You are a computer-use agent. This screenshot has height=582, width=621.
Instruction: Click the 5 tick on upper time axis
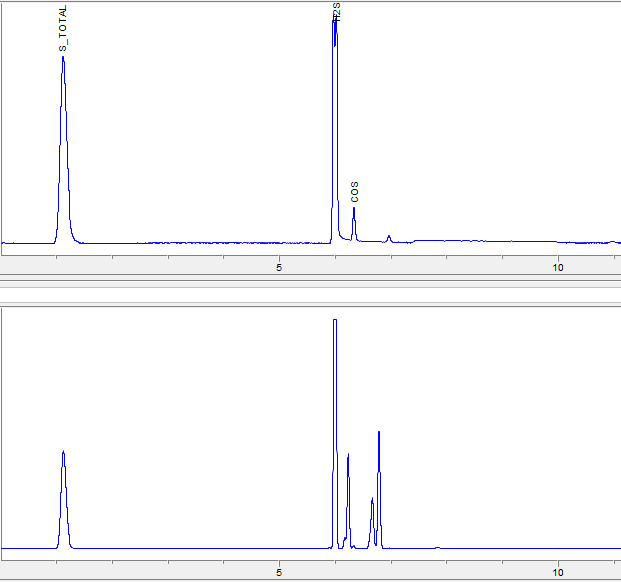tap(279, 267)
